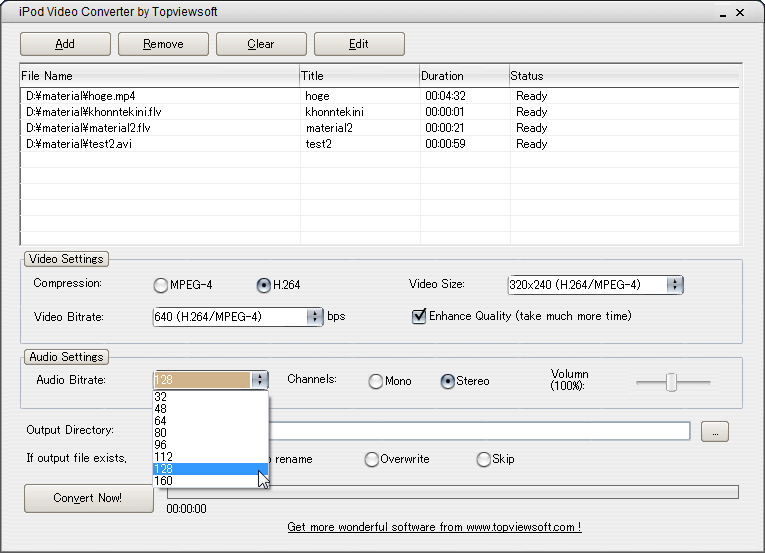
Task: Click the Duration column header
Action: tap(464, 76)
